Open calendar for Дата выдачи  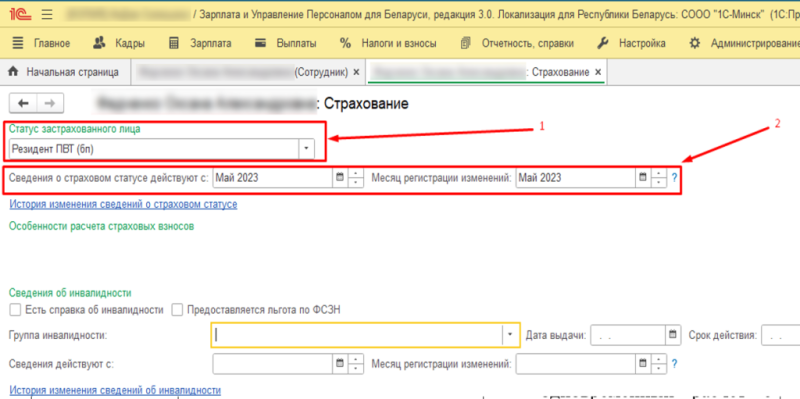[x=673, y=335]
